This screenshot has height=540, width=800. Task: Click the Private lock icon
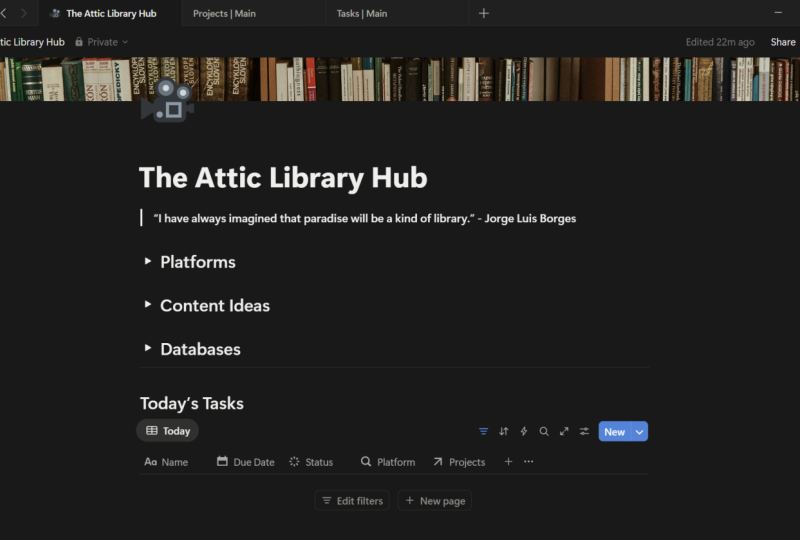79,42
